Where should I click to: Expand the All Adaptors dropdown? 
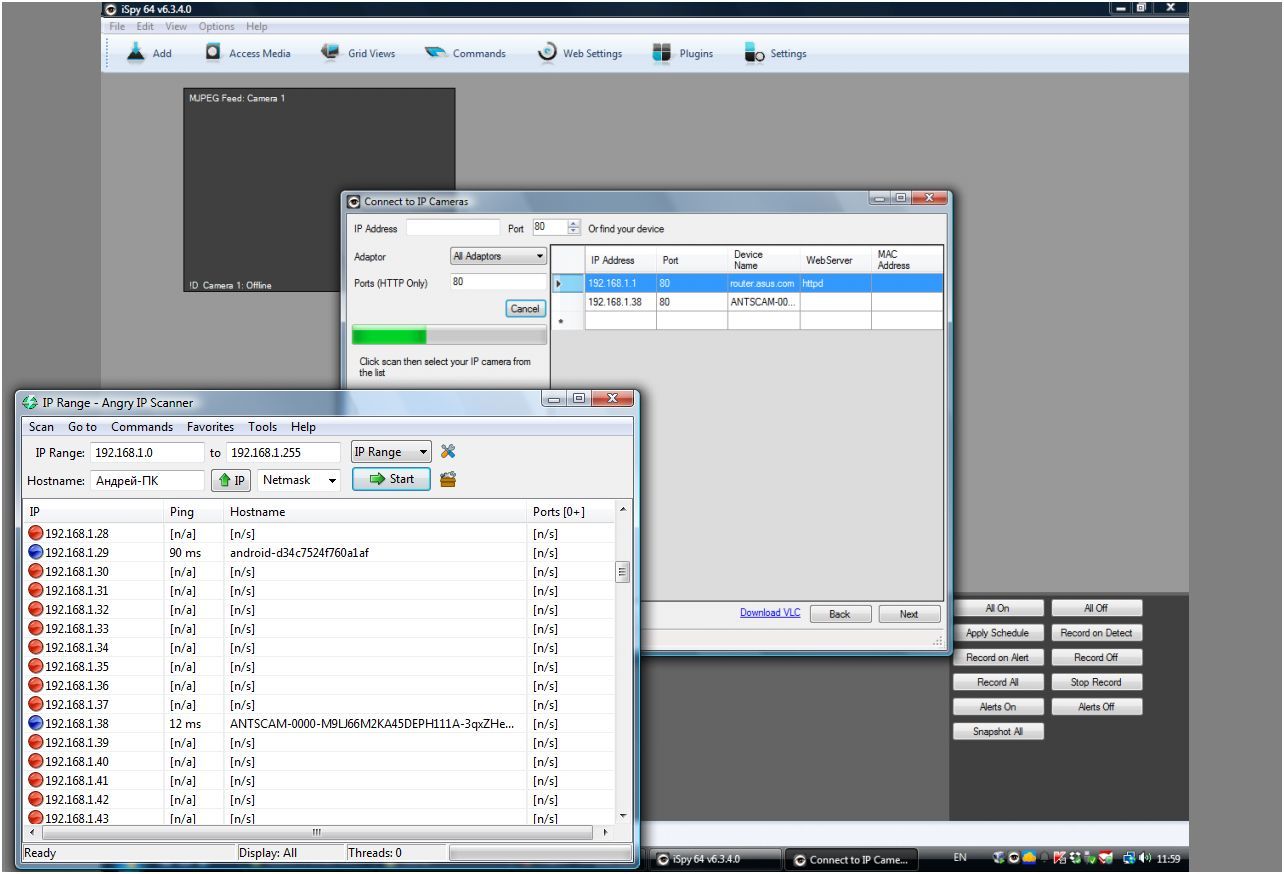(498, 257)
